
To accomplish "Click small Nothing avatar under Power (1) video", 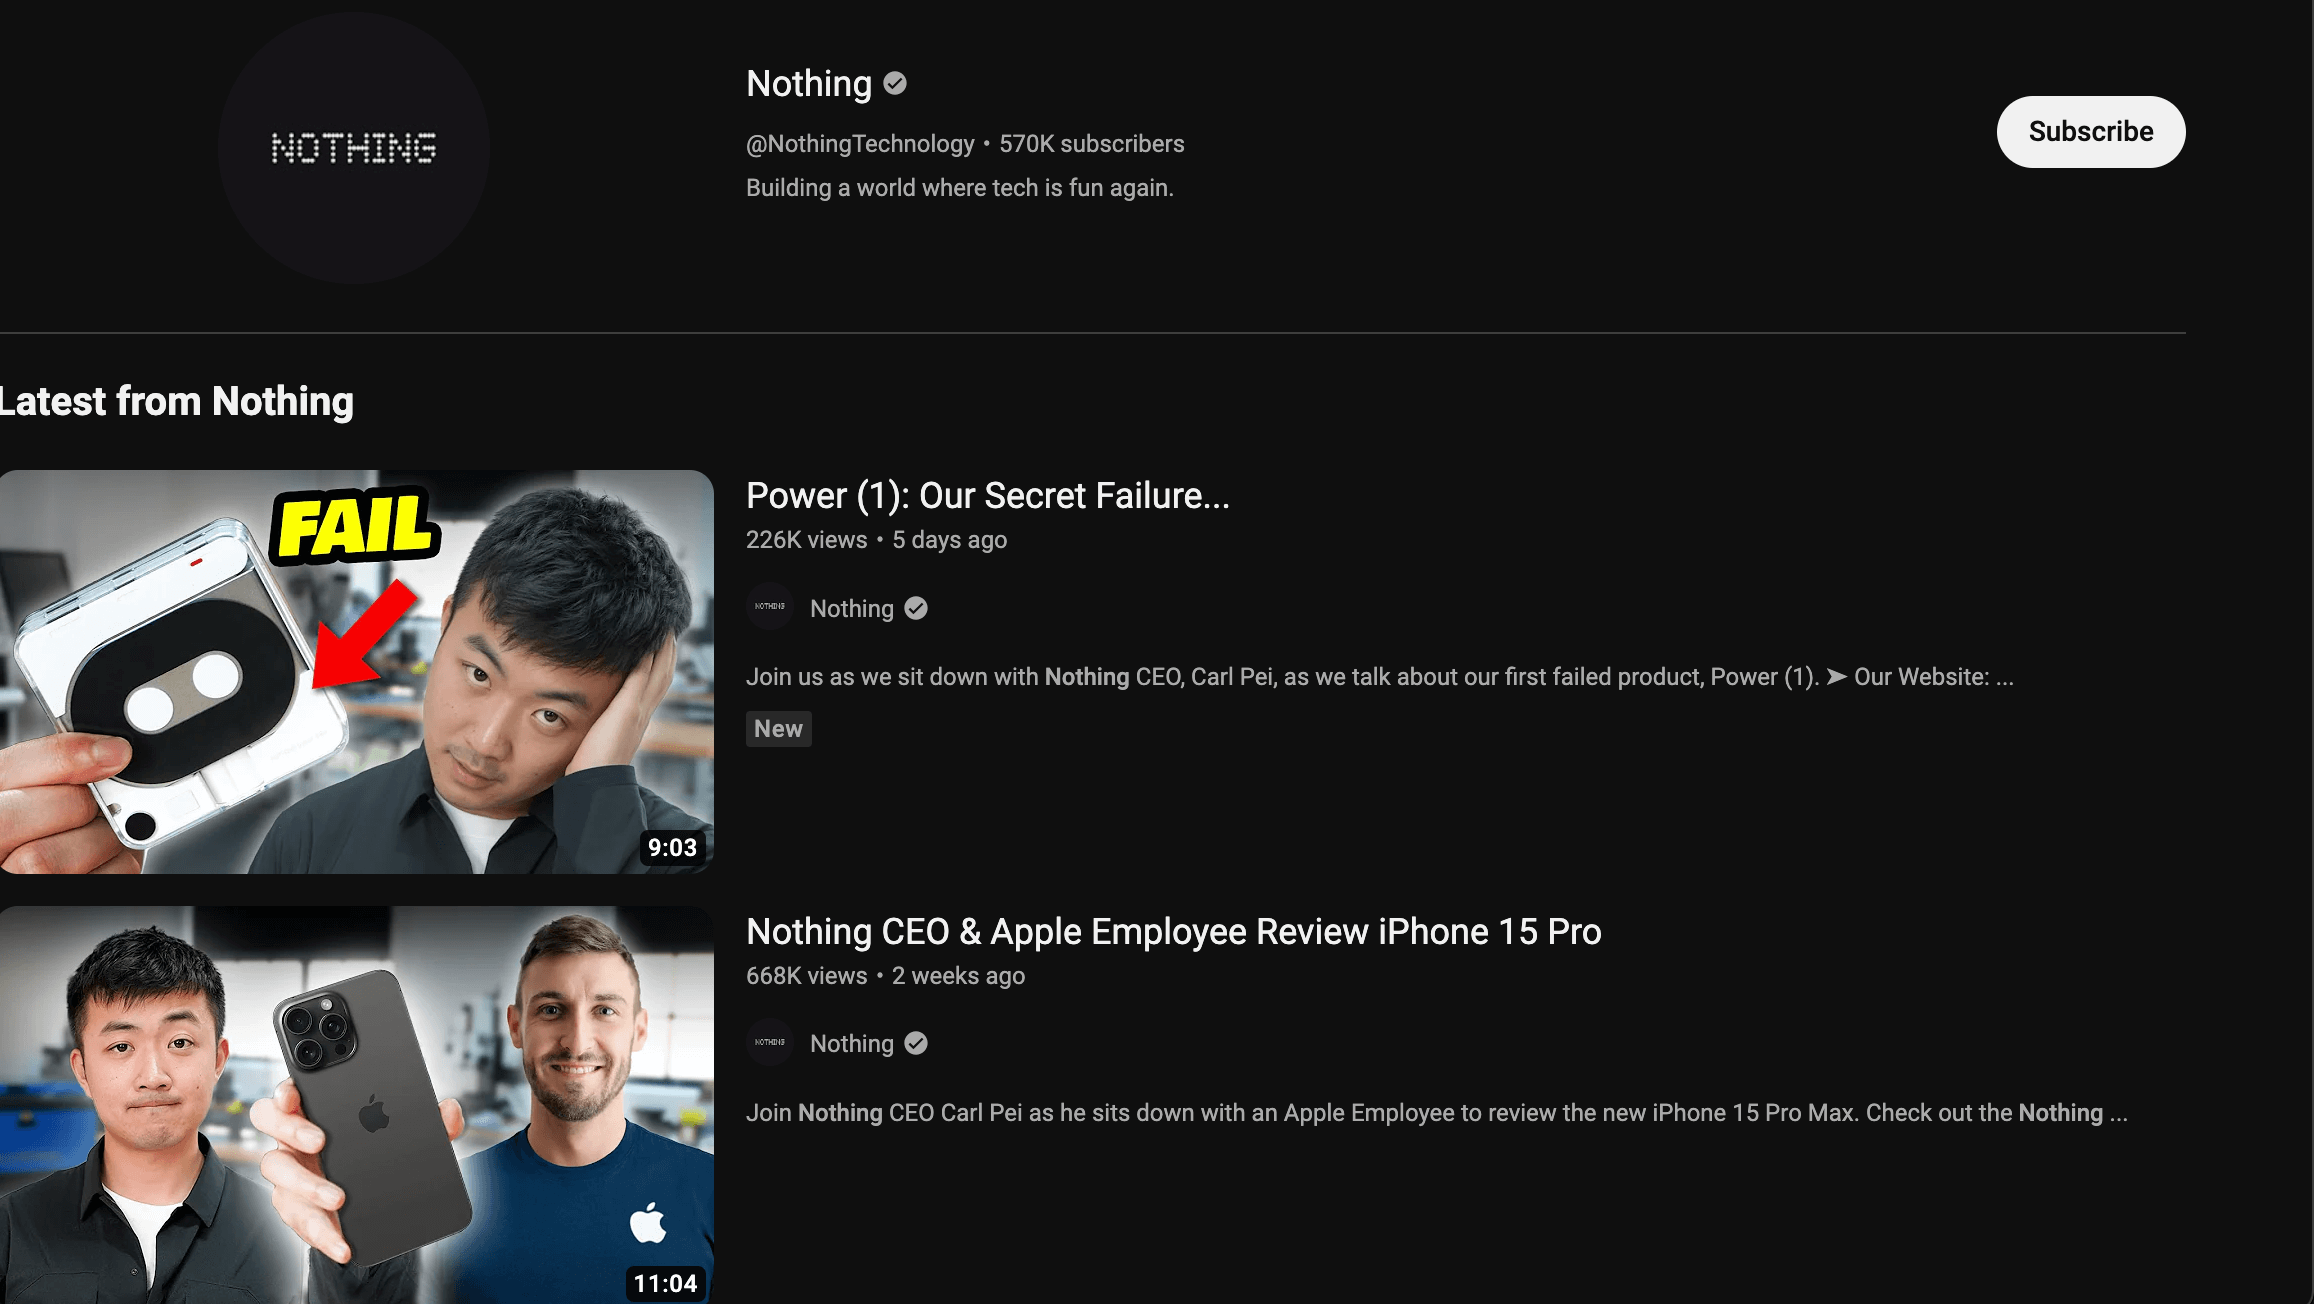I will pos(770,607).
